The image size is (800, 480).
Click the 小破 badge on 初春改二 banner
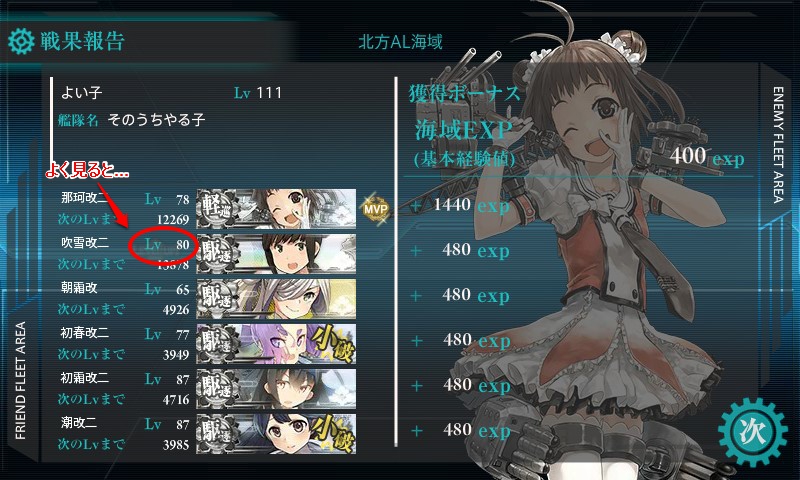[333, 343]
